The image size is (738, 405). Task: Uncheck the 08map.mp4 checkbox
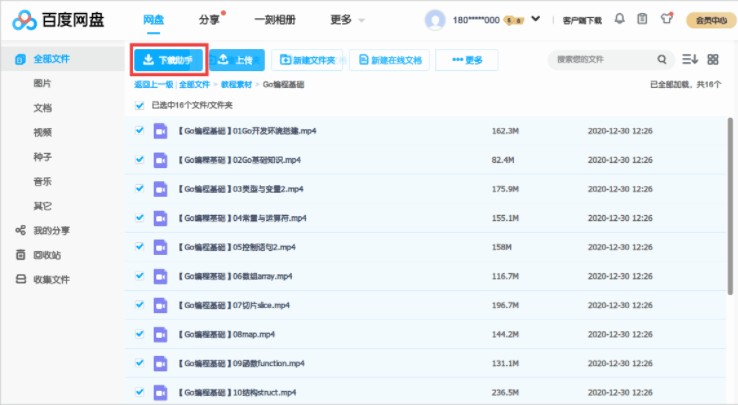[139, 334]
